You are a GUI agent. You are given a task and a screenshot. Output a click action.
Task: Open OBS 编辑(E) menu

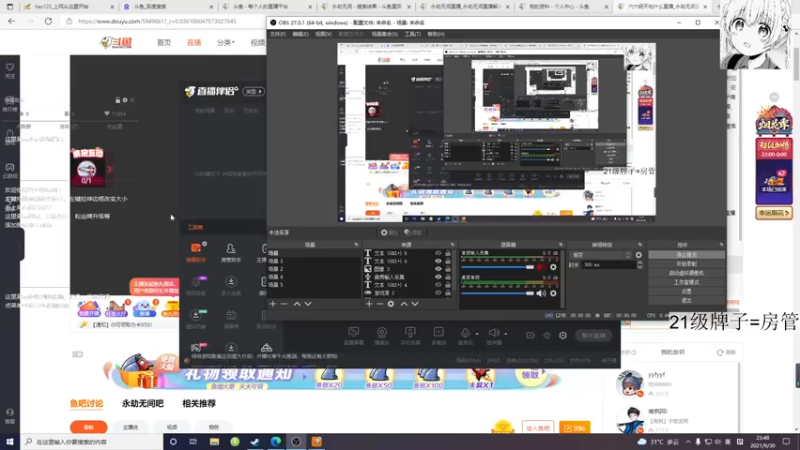point(301,34)
